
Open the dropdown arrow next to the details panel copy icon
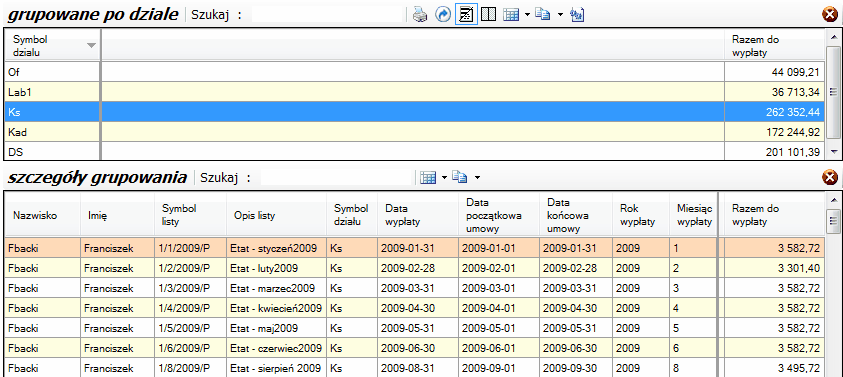pos(477,177)
